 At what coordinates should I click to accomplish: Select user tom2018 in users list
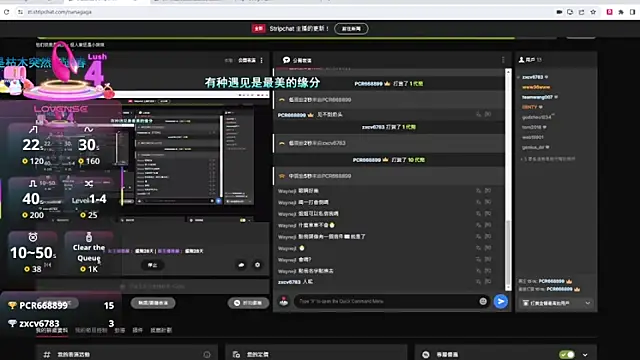[x=531, y=127]
